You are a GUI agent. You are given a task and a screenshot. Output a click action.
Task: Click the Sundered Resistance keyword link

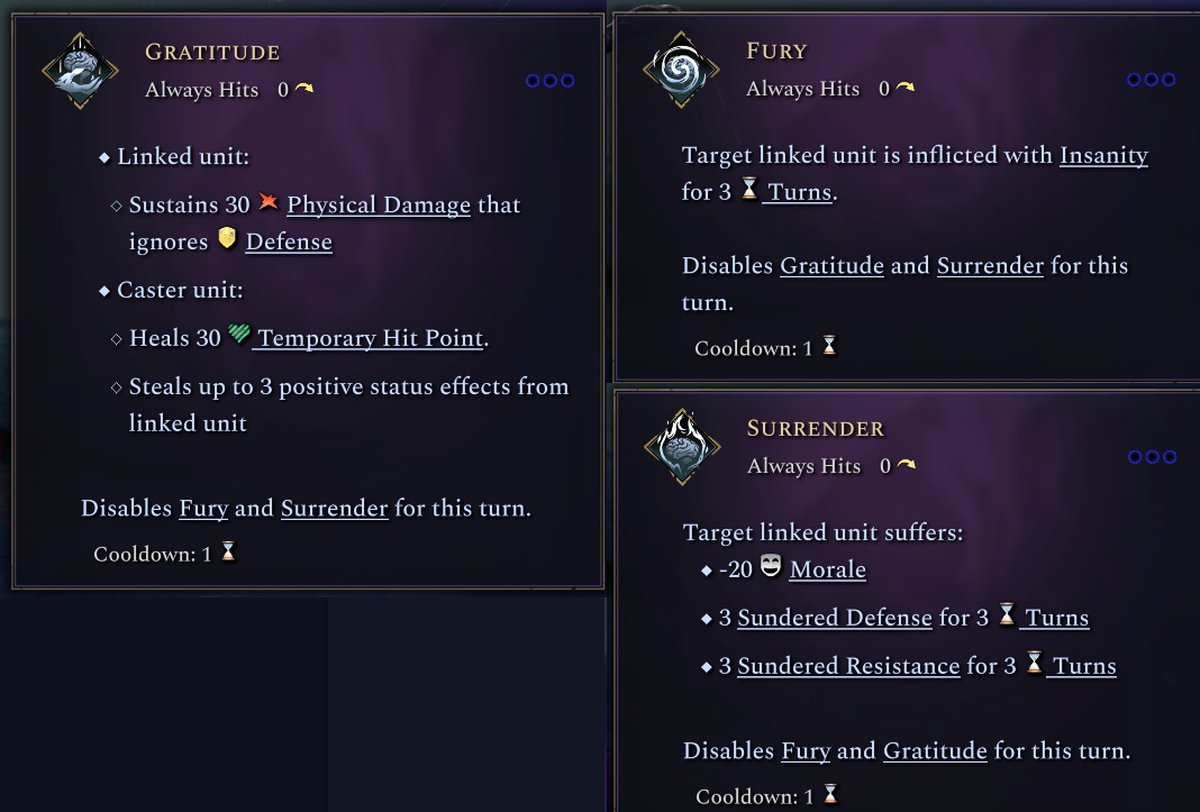(x=848, y=666)
